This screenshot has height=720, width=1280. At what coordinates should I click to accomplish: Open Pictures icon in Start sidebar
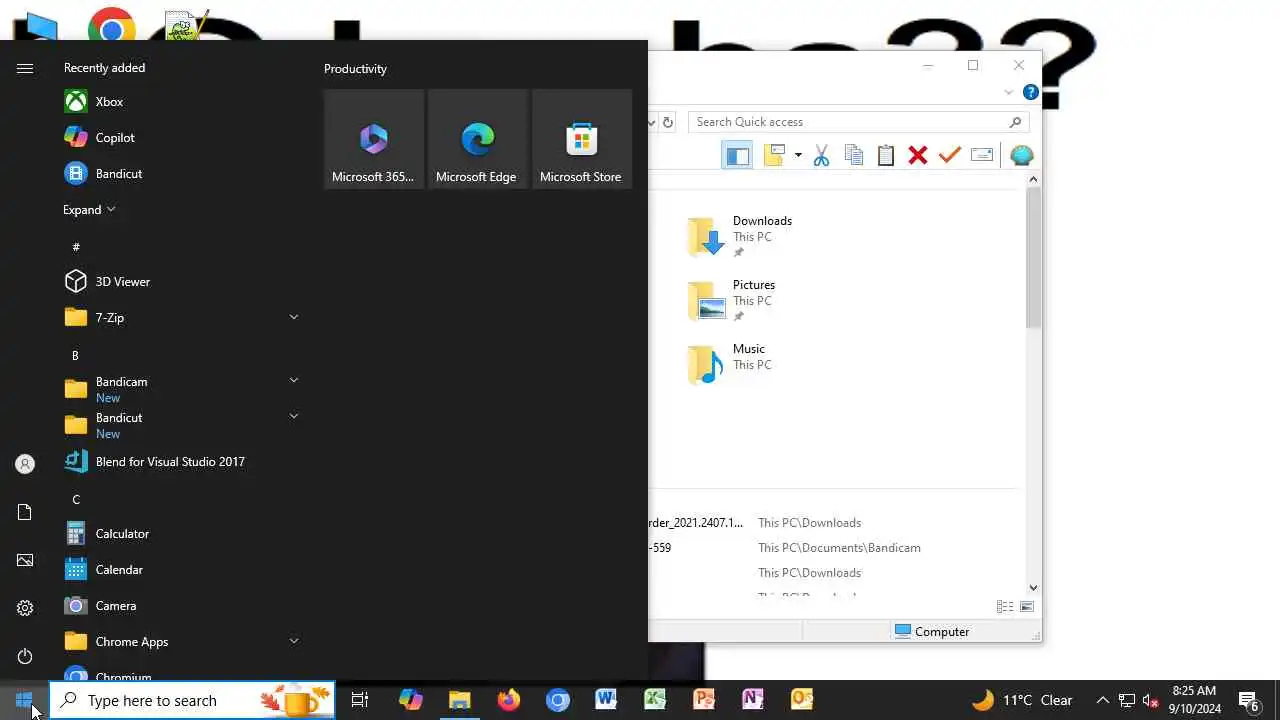pyautogui.click(x=25, y=560)
